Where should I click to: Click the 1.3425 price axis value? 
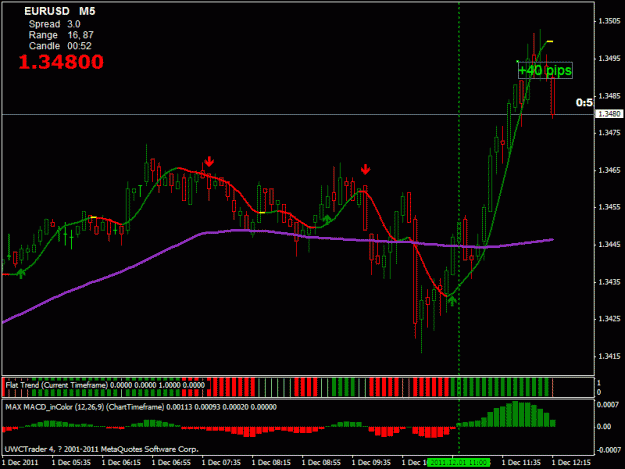pos(609,319)
